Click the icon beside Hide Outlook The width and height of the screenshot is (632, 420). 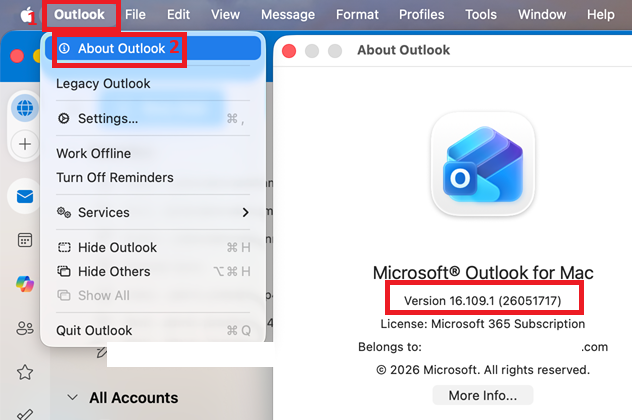[64, 247]
